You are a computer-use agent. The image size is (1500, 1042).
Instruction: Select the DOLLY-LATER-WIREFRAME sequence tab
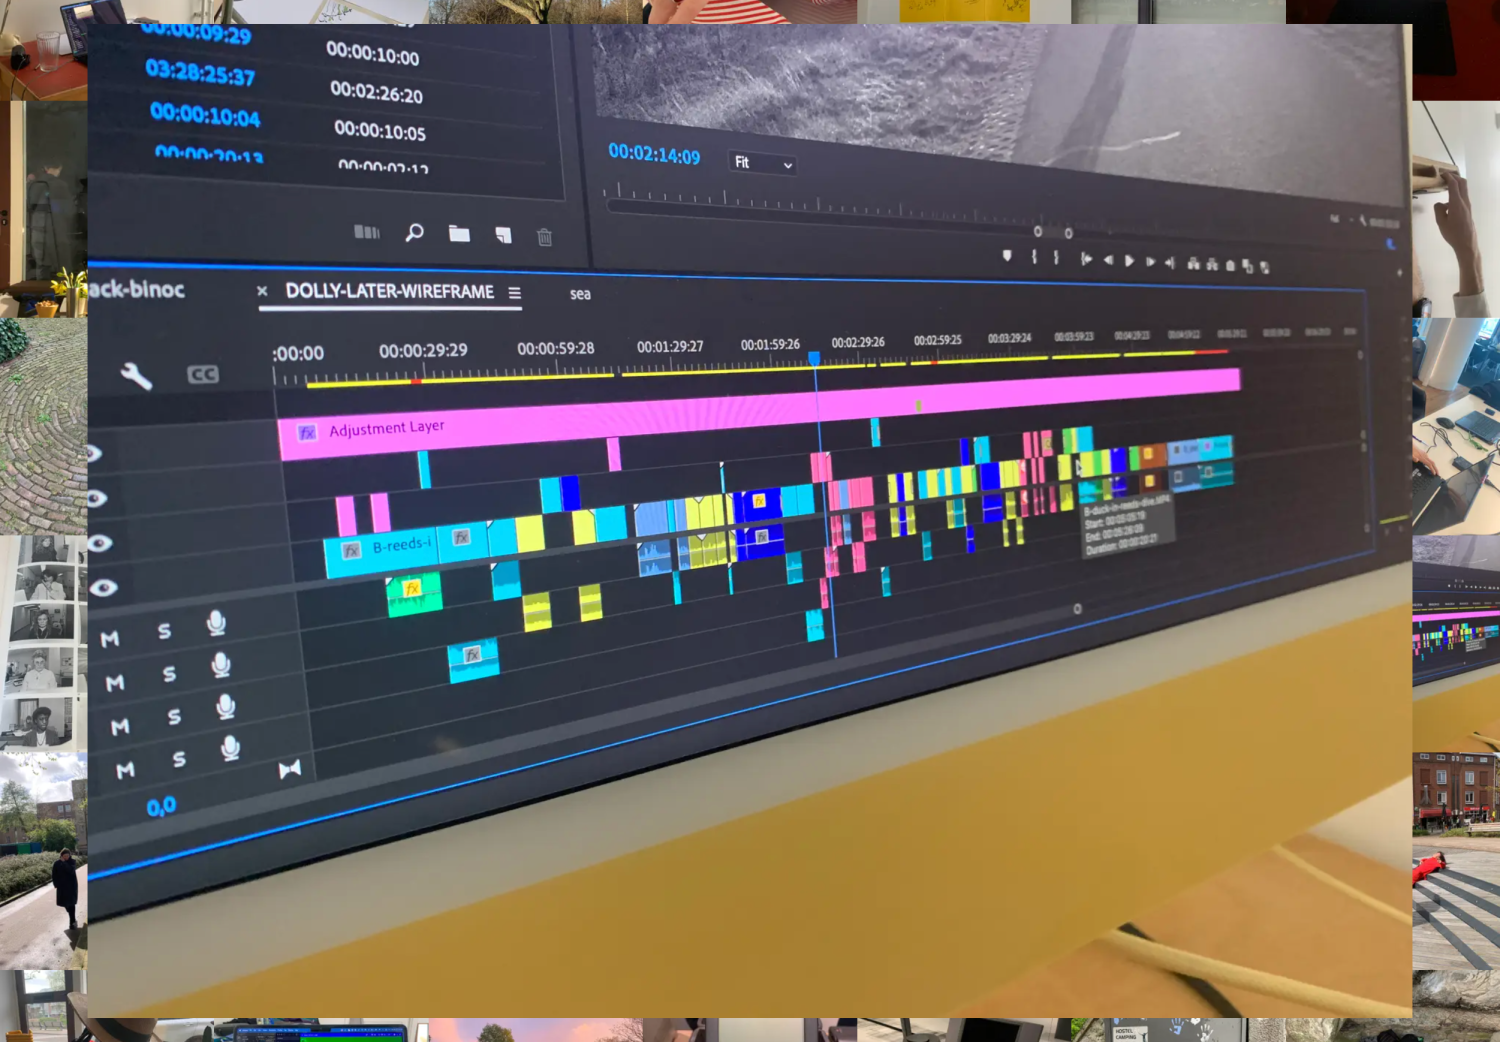(389, 291)
